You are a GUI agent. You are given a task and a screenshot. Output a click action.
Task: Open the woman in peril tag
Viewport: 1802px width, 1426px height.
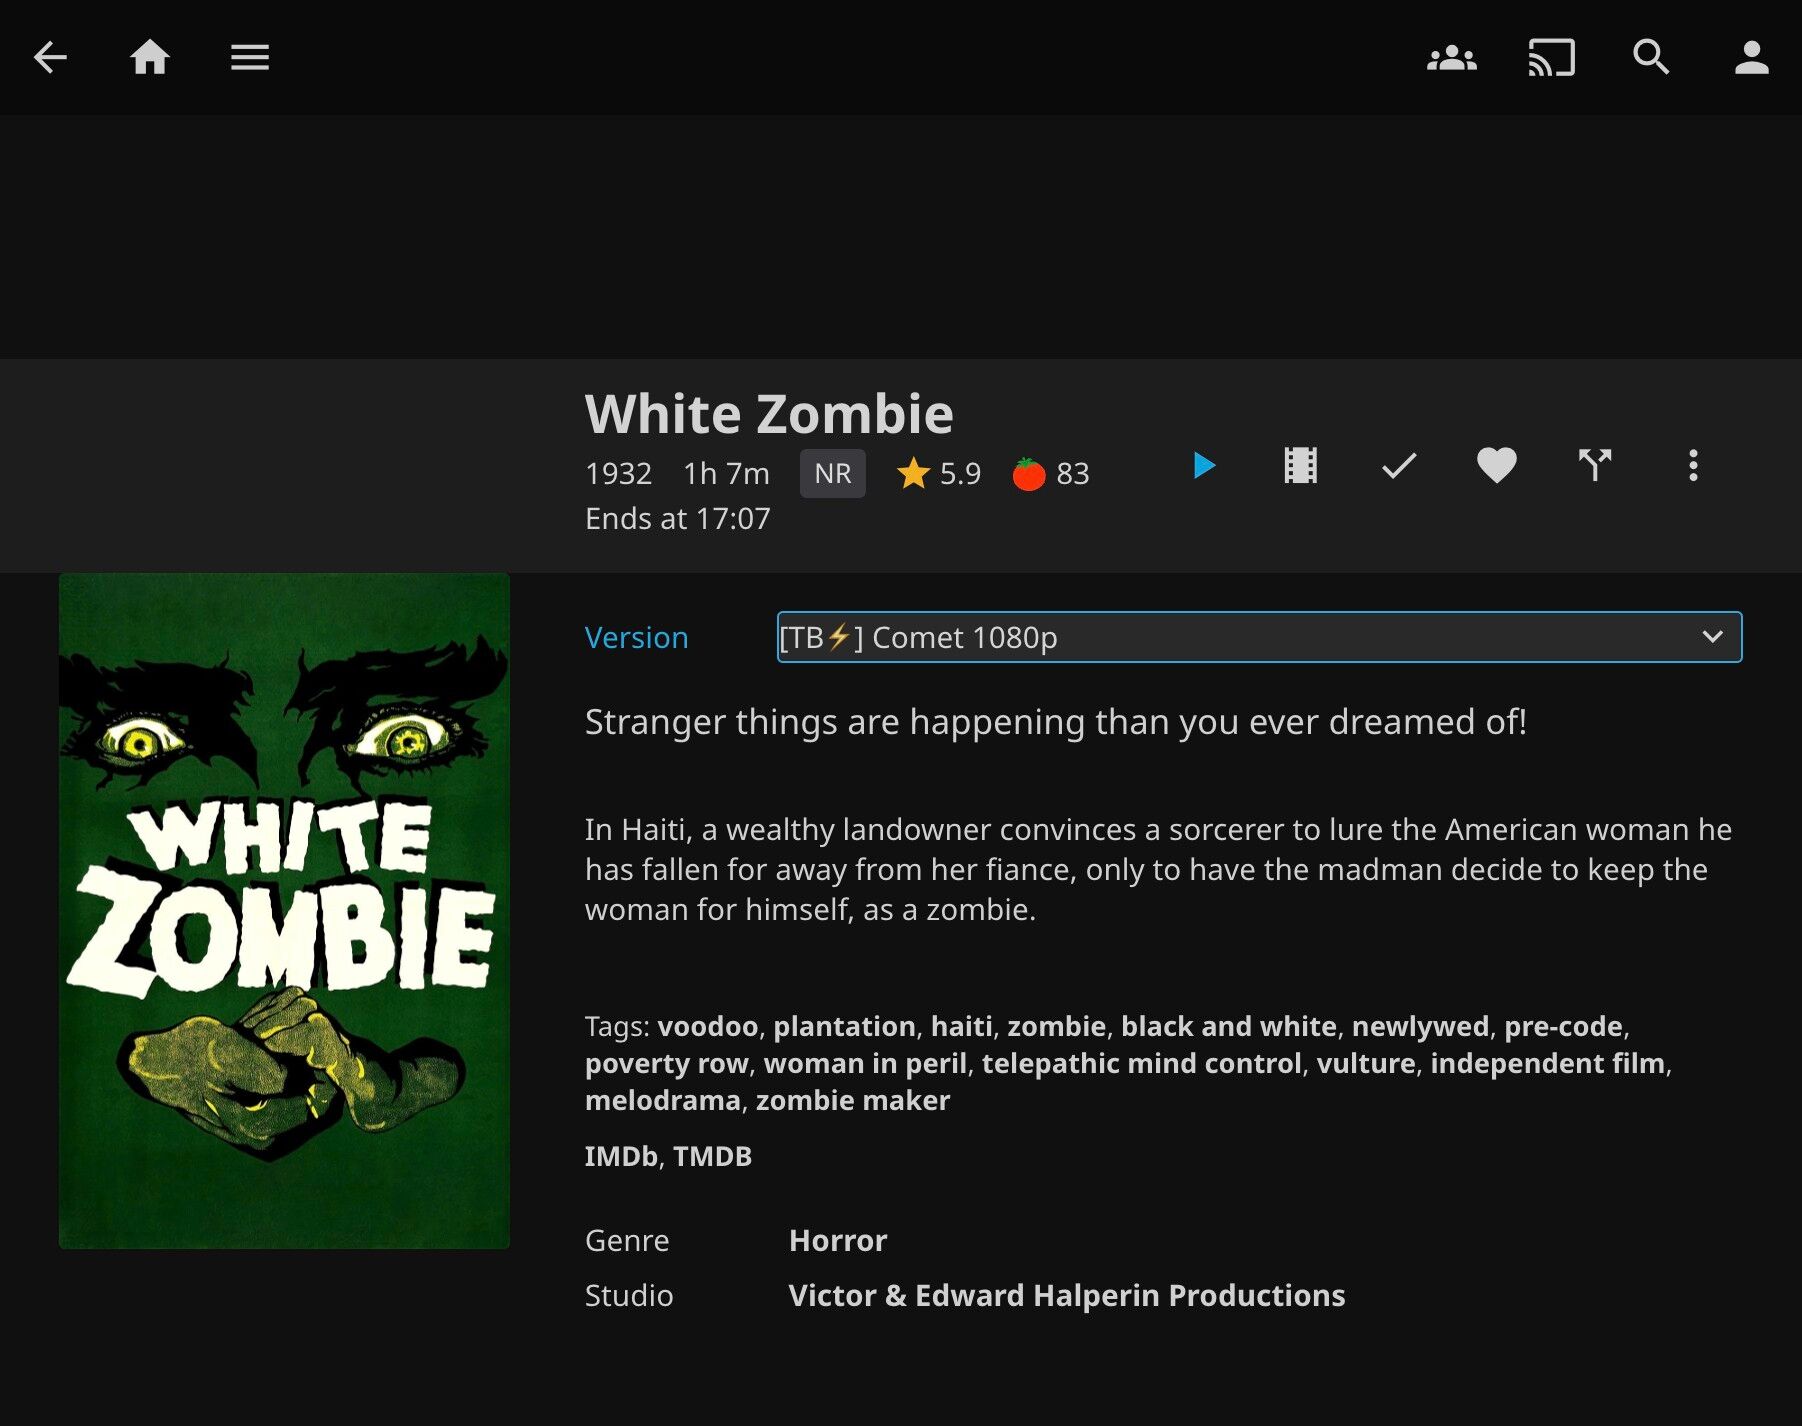coord(866,1063)
